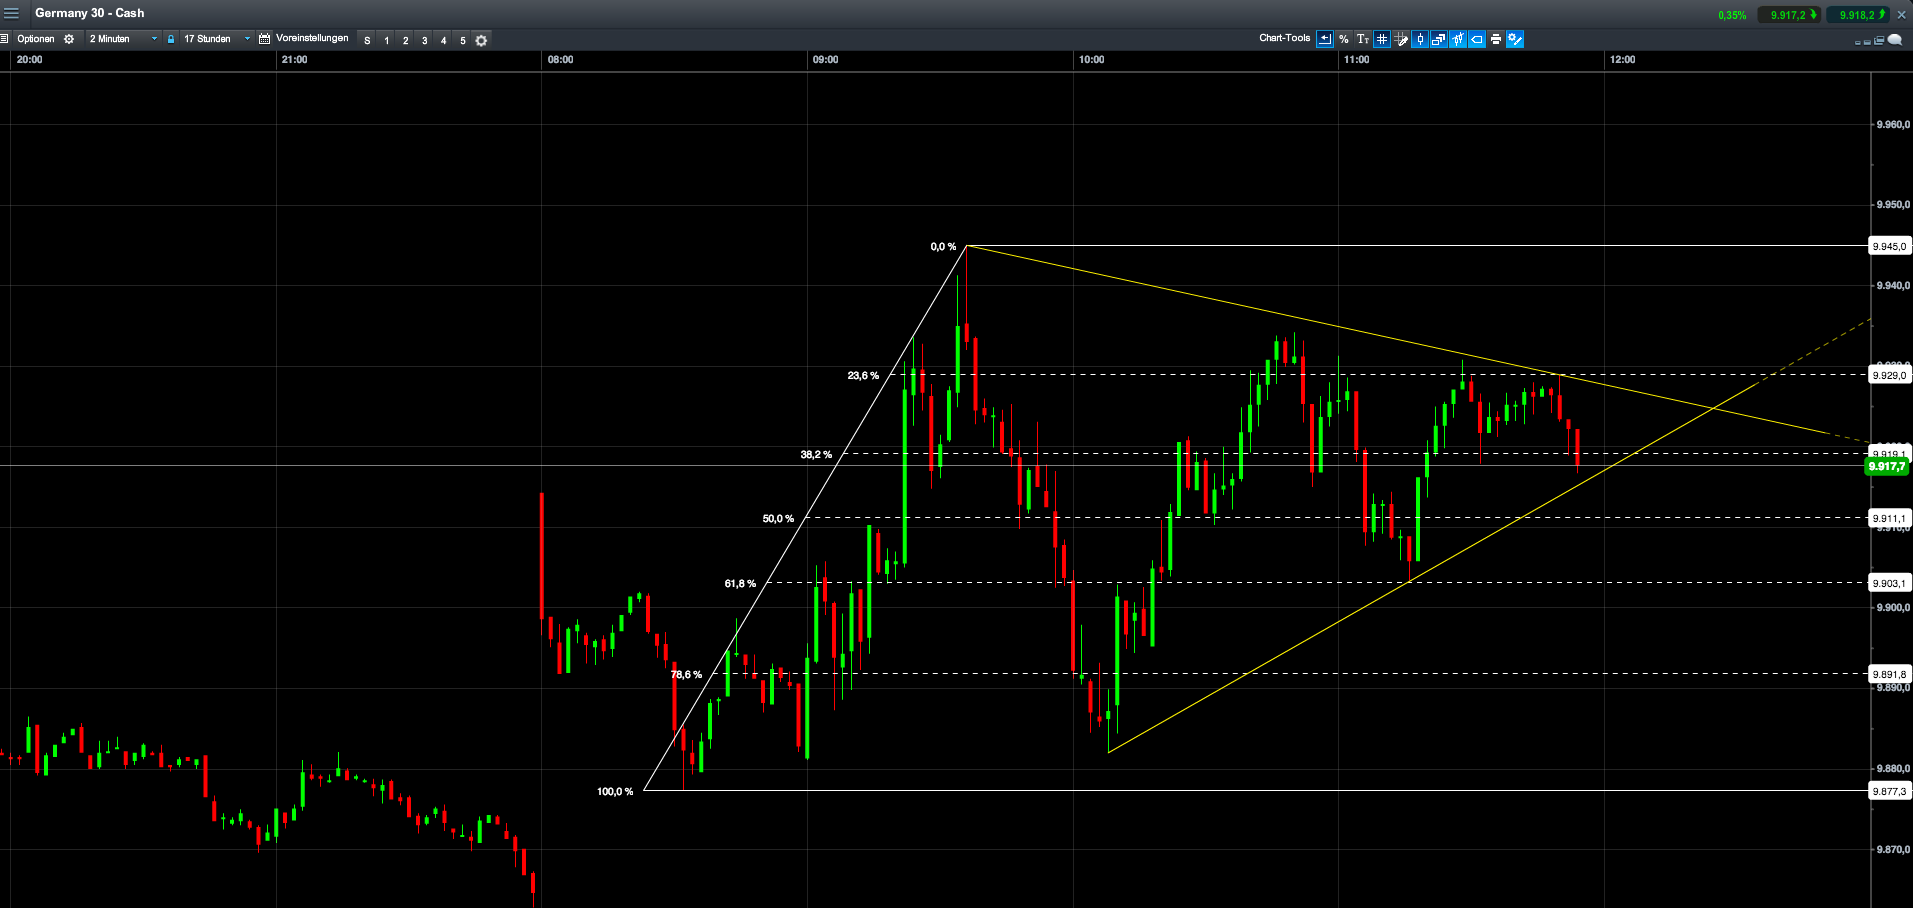Toggle the grid display icon in Chart-Tools
The width and height of the screenshot is (1913, 908).
tap(1381, 39)
